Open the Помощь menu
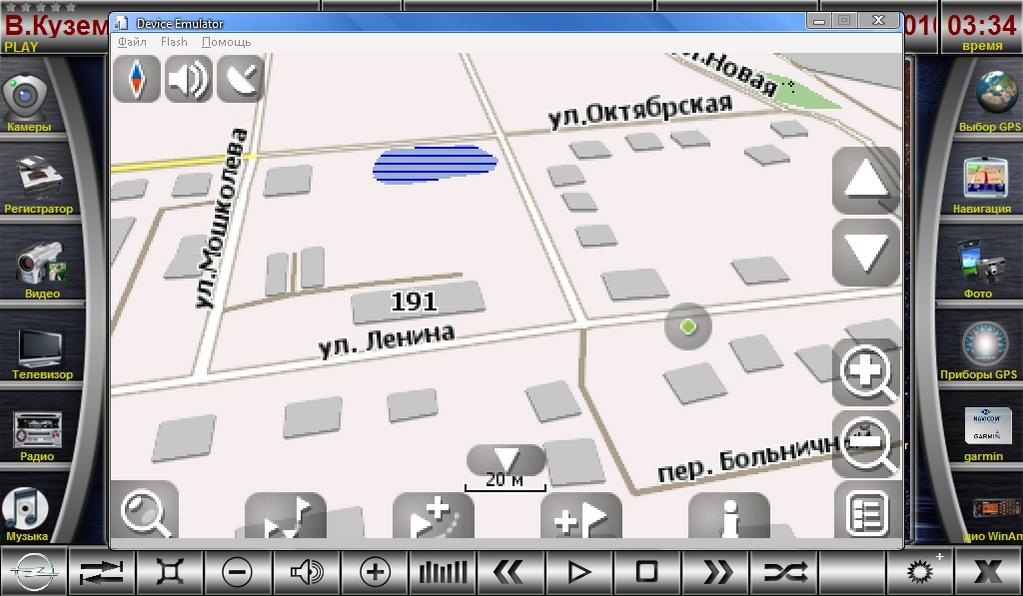Viewport: 1023px width, 596px height. (226, 42)
